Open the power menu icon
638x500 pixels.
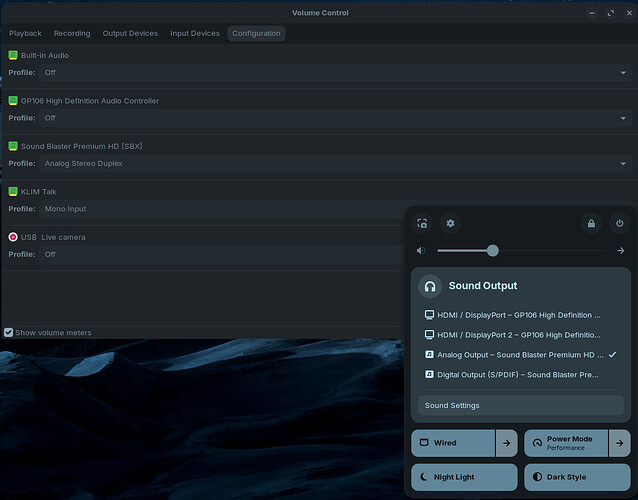coord(619,223)
